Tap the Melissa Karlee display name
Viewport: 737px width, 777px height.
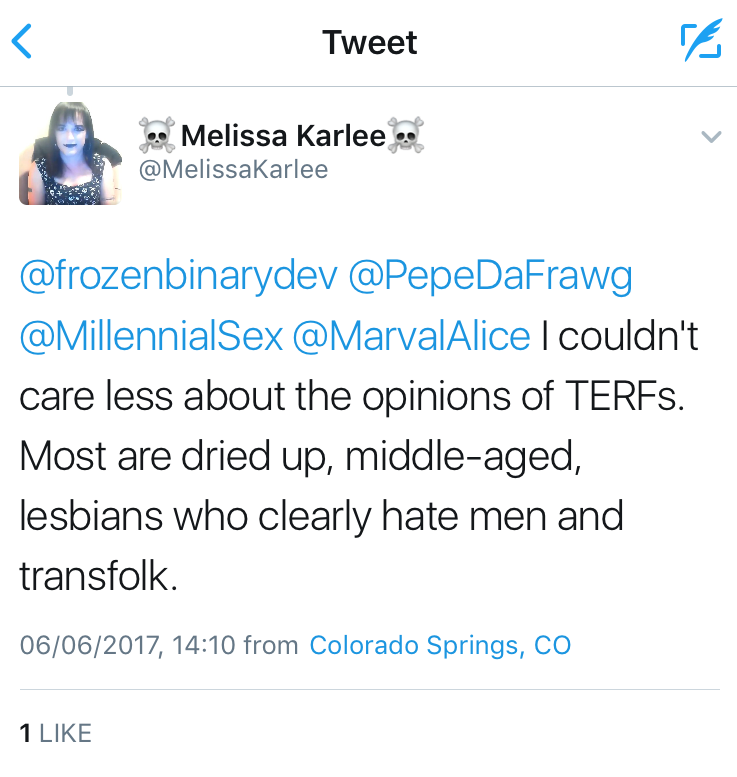pos(283,135)
